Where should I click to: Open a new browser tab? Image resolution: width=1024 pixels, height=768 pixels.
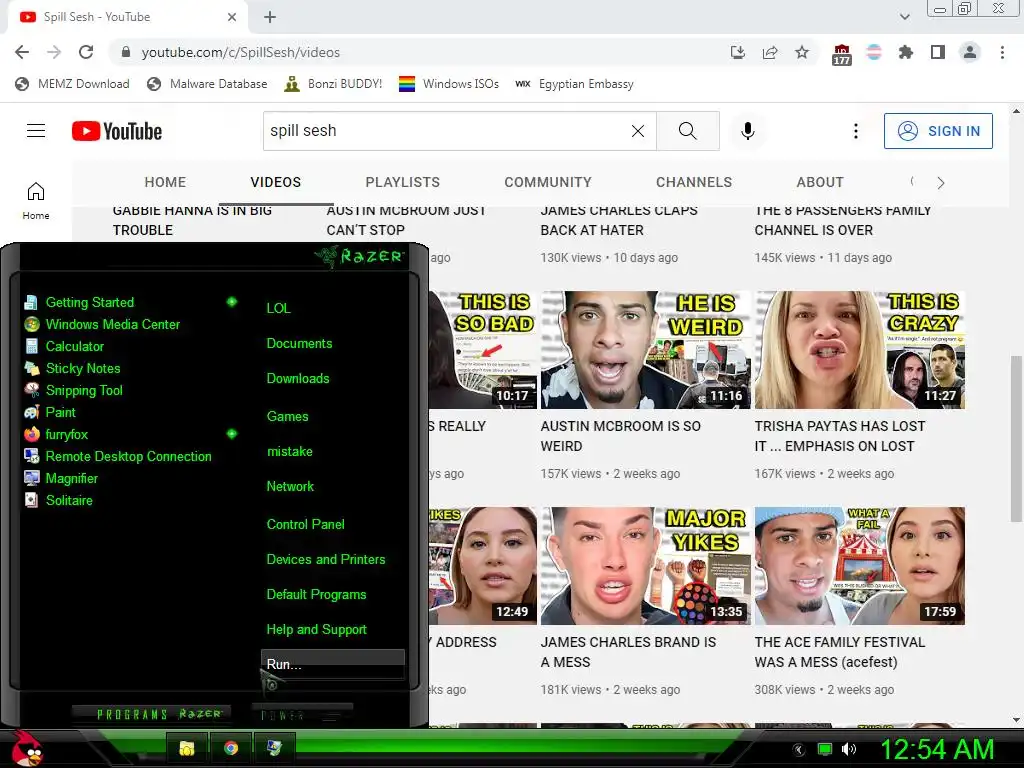270,17
